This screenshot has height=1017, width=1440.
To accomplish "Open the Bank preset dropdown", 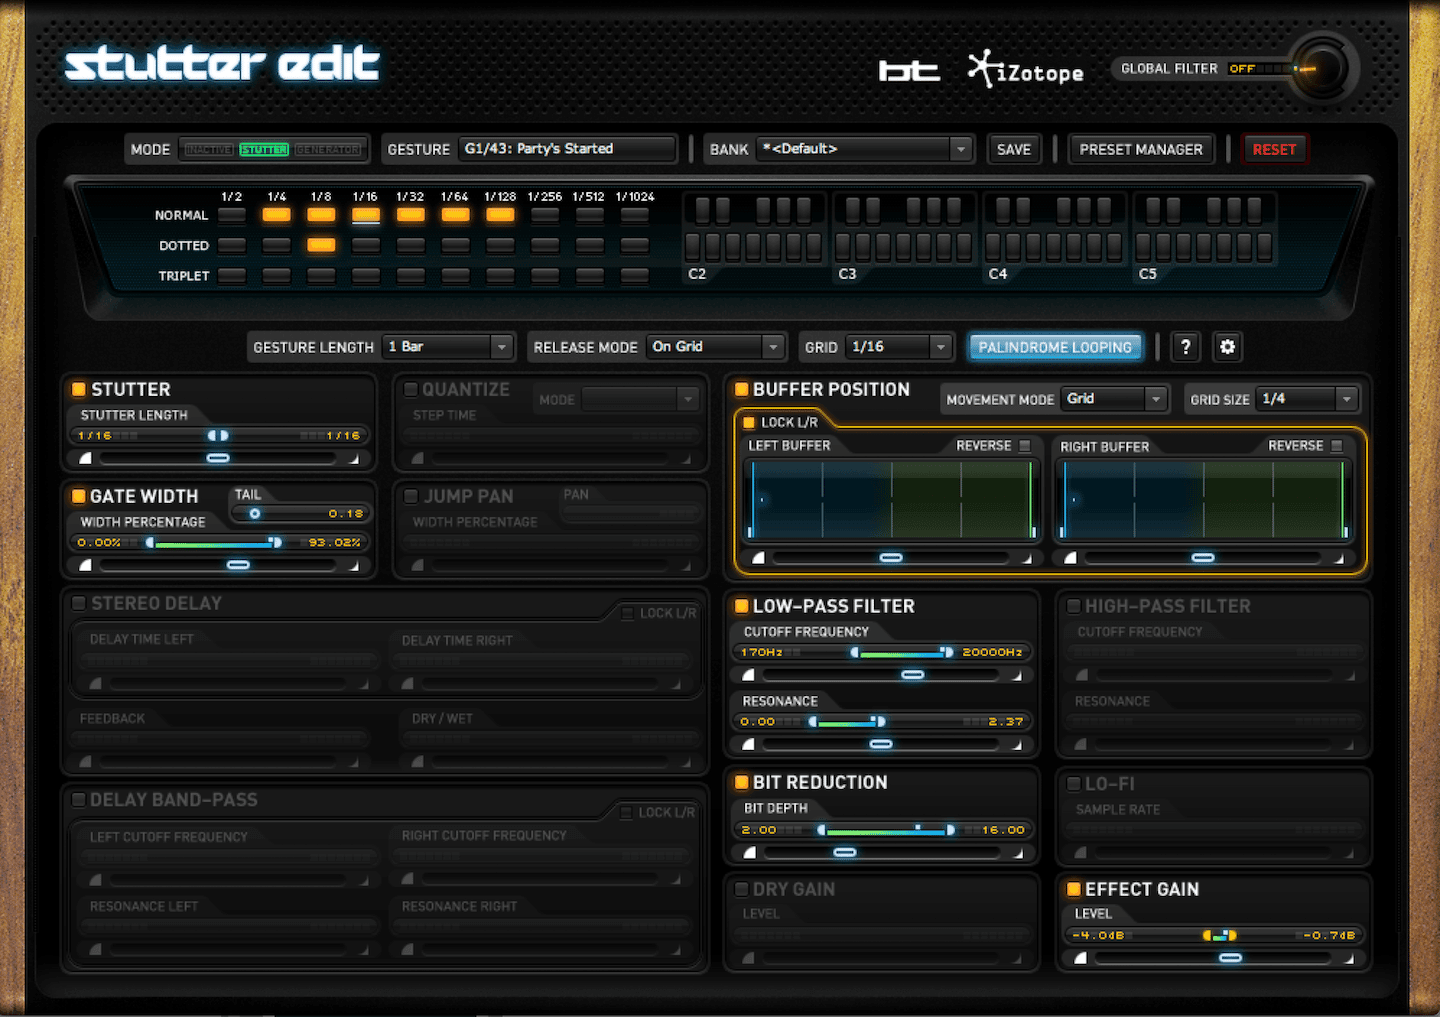I will coord(864,149).
